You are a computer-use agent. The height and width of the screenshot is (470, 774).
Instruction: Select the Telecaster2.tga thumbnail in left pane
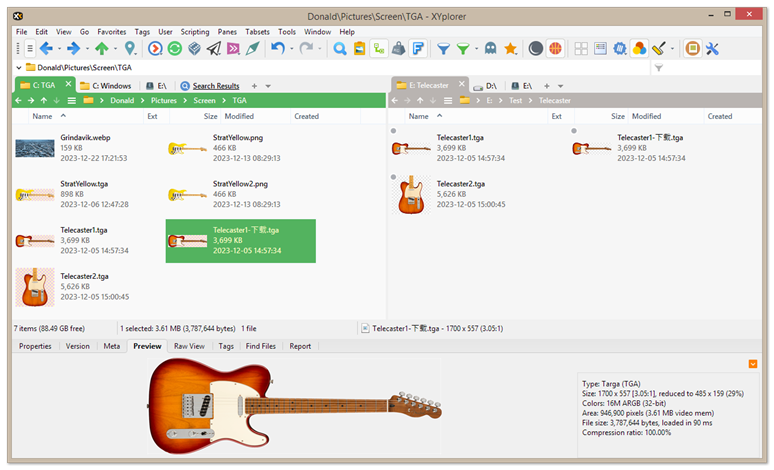[x=35, y=287]
